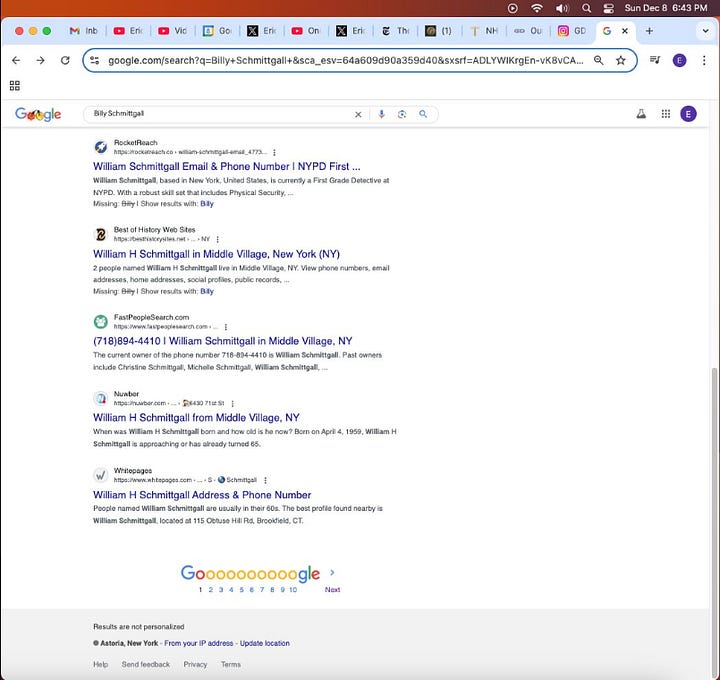This screenshot has width=720, height=680.
Task: Go to results page 5
Action: tap(242, 590)
